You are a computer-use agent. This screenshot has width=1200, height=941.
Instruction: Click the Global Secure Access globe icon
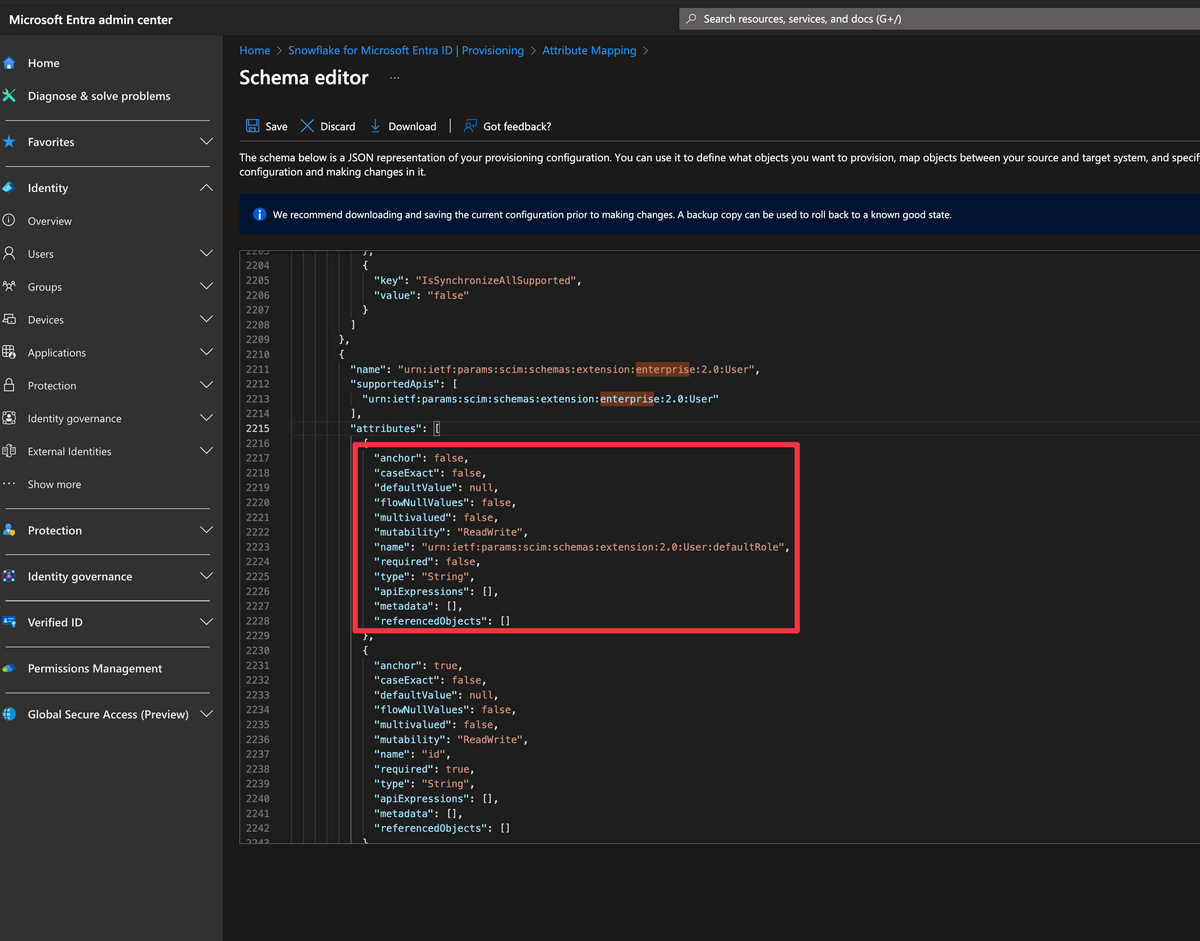click(9, 715)
